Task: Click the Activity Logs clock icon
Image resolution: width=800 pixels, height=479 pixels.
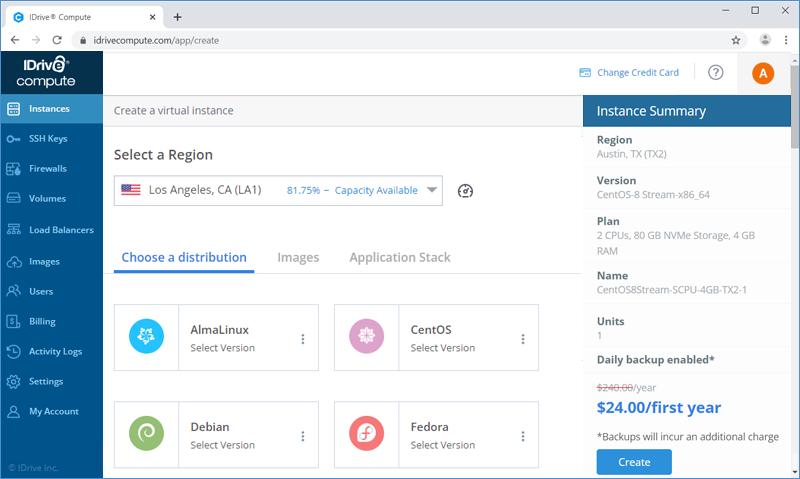Action: point(14,351)
